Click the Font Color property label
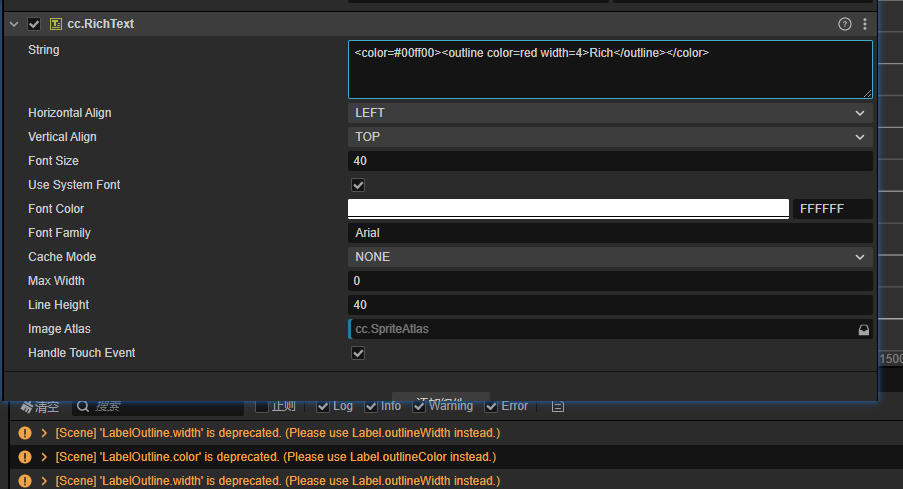The height and width of the screenshot is (489, 903). pos(56,209)
